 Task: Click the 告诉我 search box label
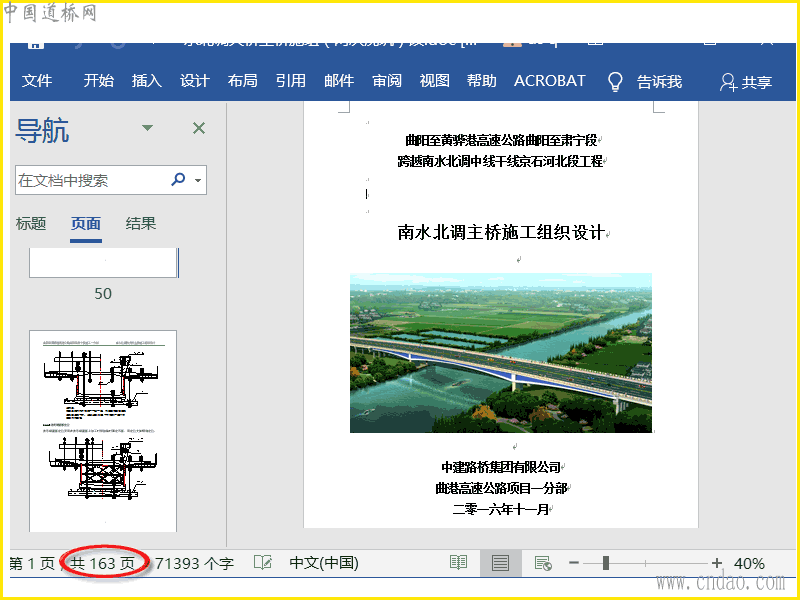point(659,82)
